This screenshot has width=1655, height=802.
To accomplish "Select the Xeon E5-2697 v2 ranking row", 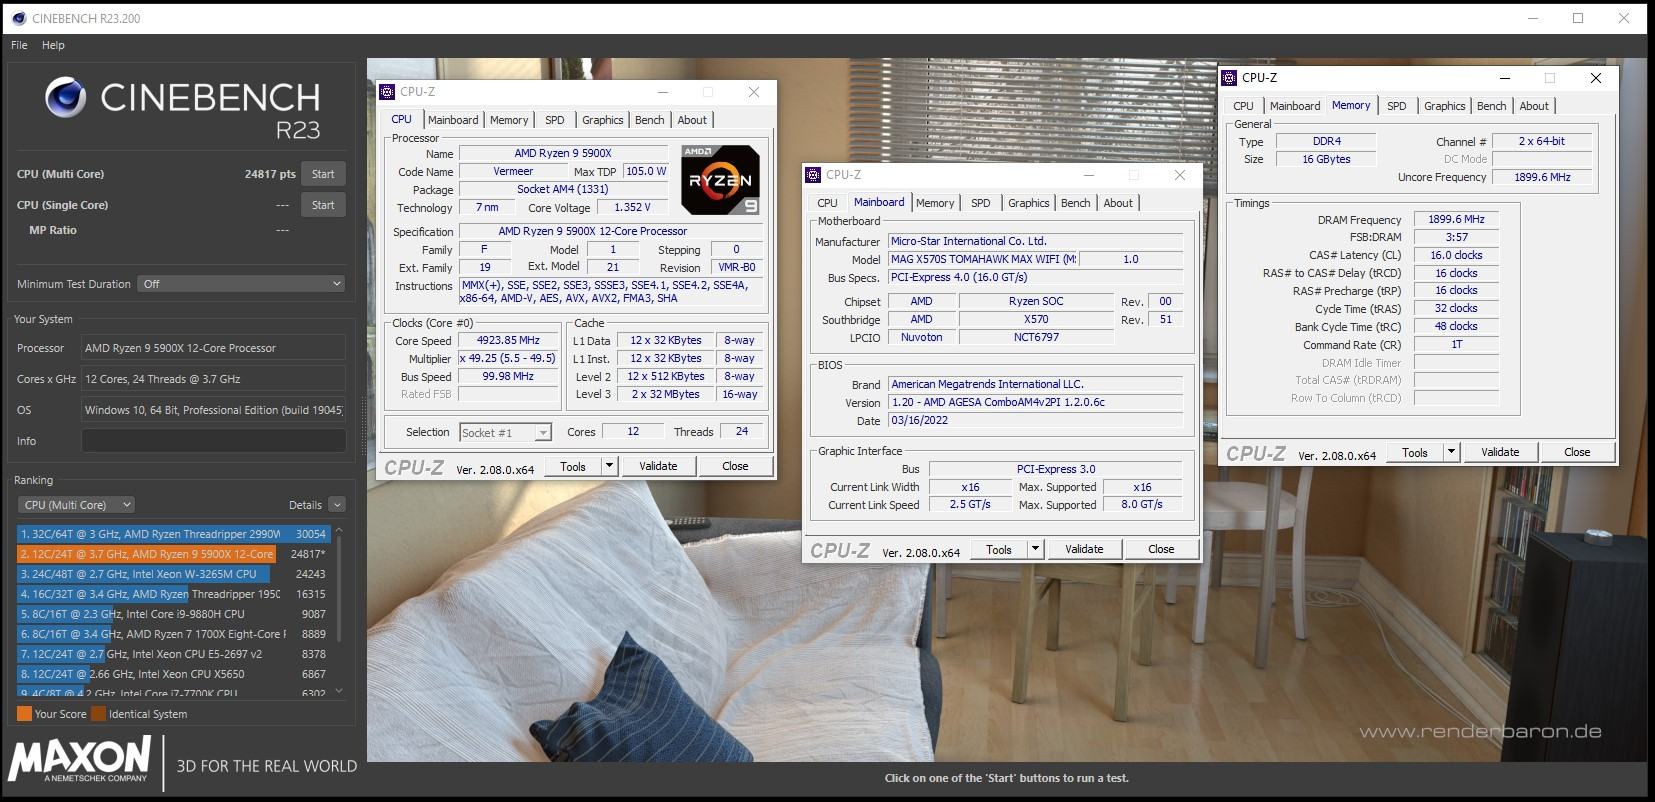I will point(173,654).
